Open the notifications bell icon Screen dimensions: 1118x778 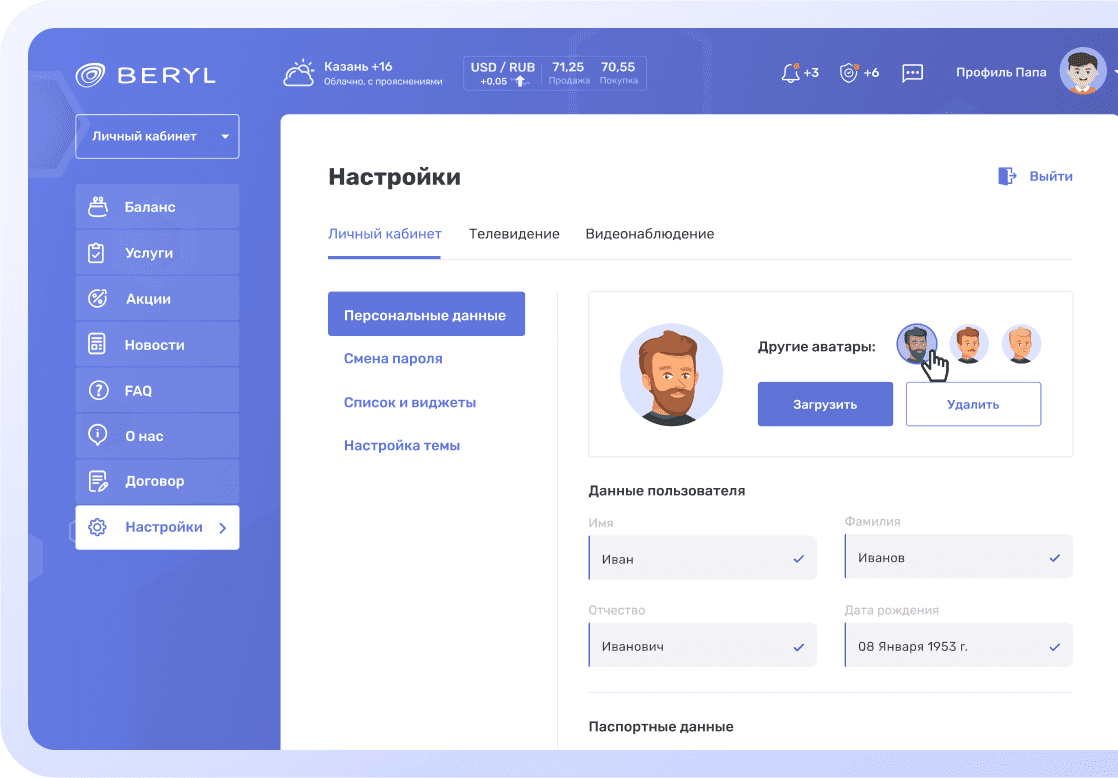(x=790, y=73)
